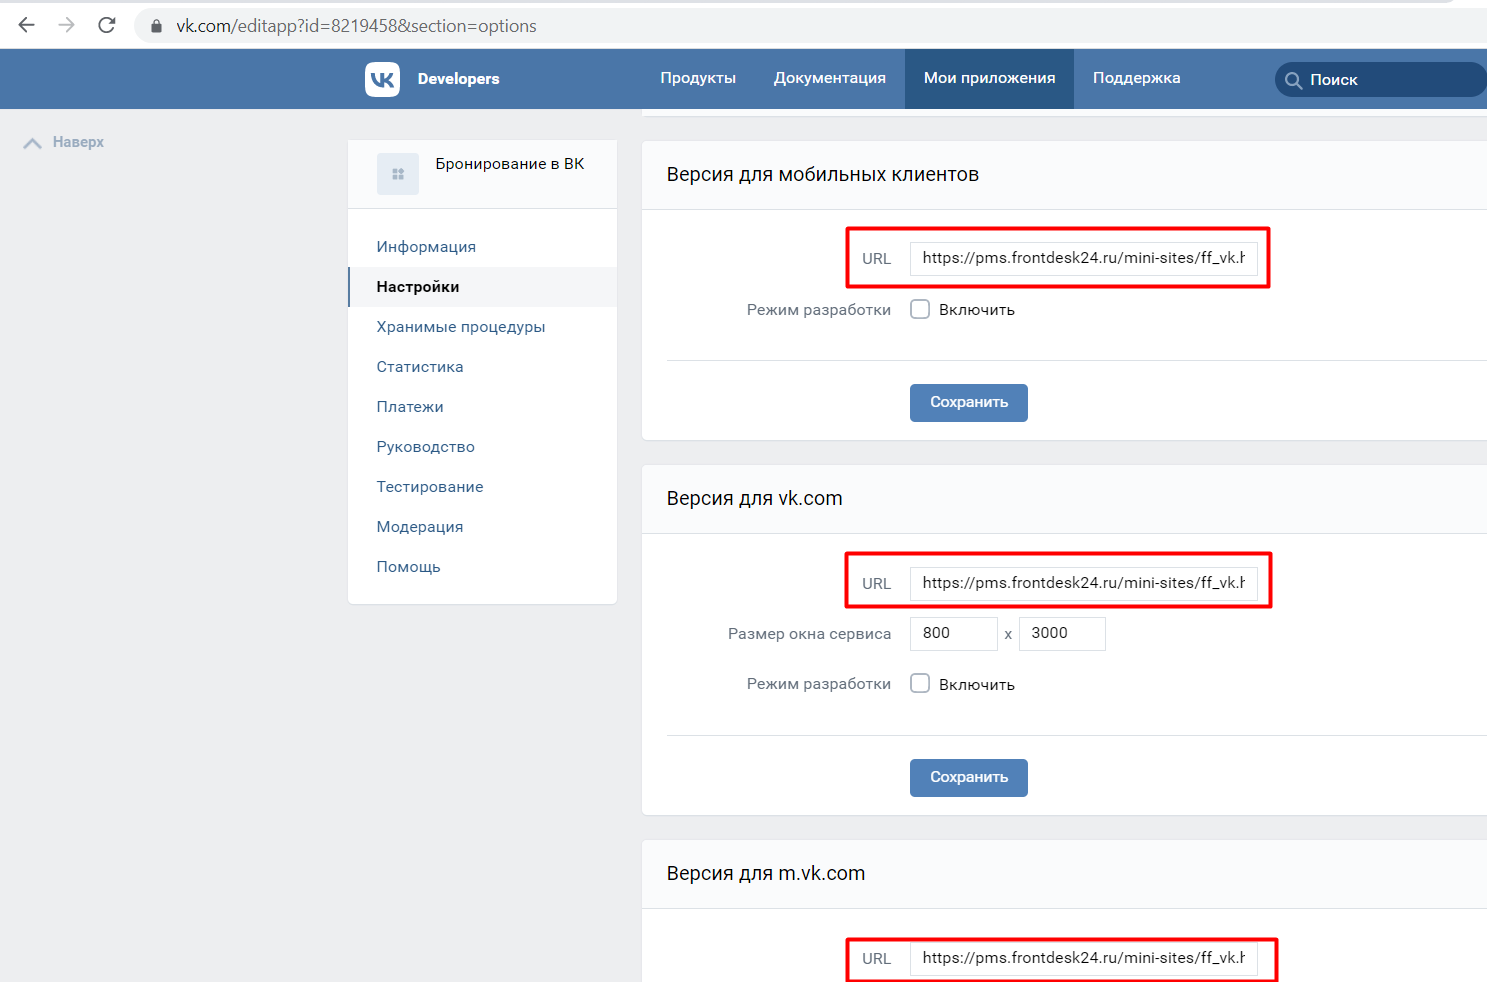This screenshot has height=982, width=1487.
Task: Click the browser address bar URL
Action: pyautogui.click(x=356, y=26)
